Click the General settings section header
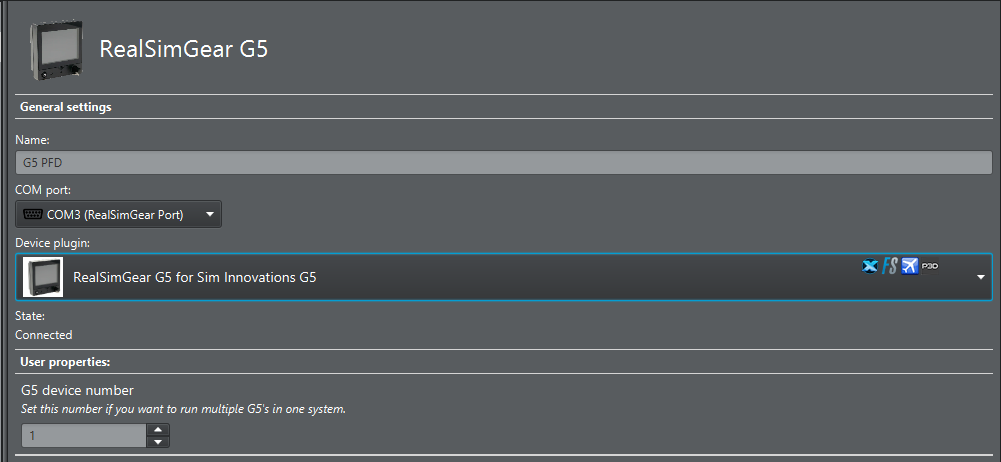Screen dimensions: 1001x462 [x=66, y=107]
